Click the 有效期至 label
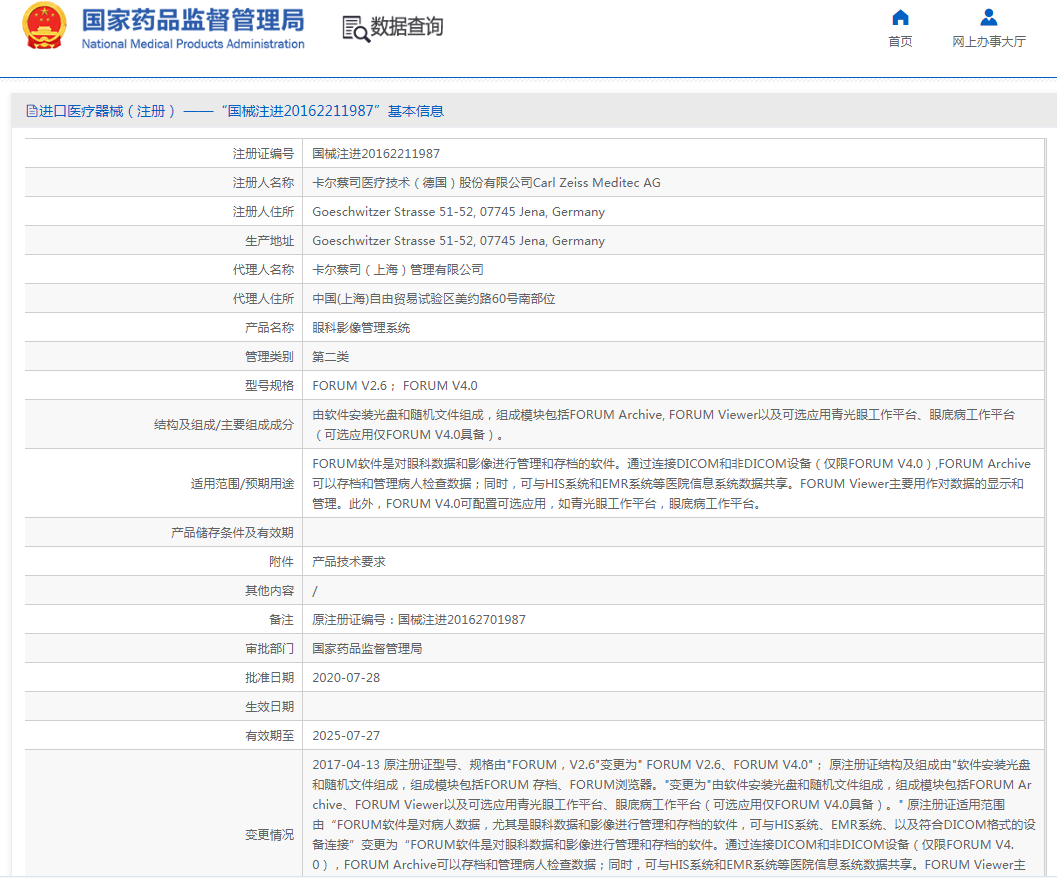Viewport: 1057px width, 878px height. tap(269, 736)
